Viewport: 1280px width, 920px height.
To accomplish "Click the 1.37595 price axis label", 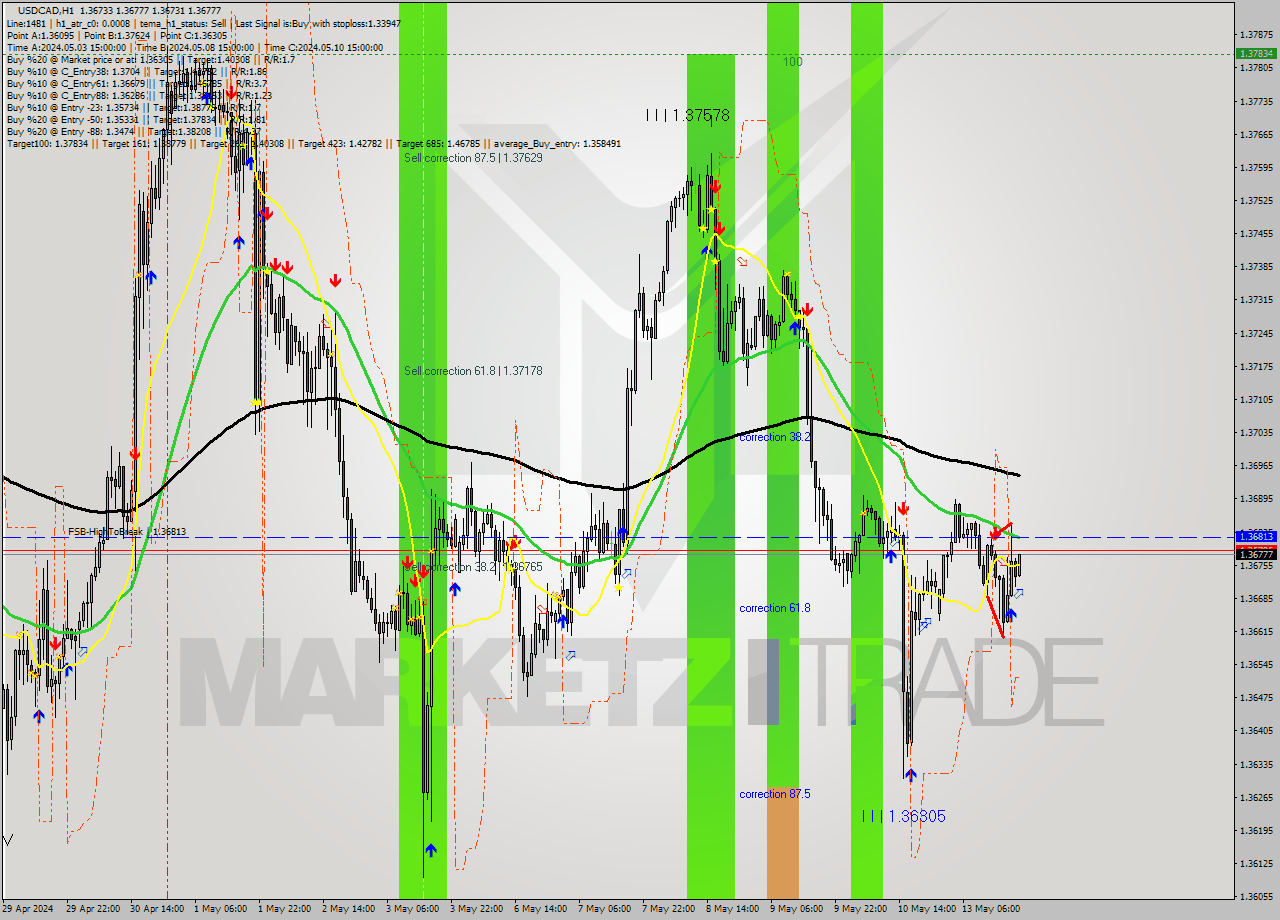I will [x=1255, y=167].
